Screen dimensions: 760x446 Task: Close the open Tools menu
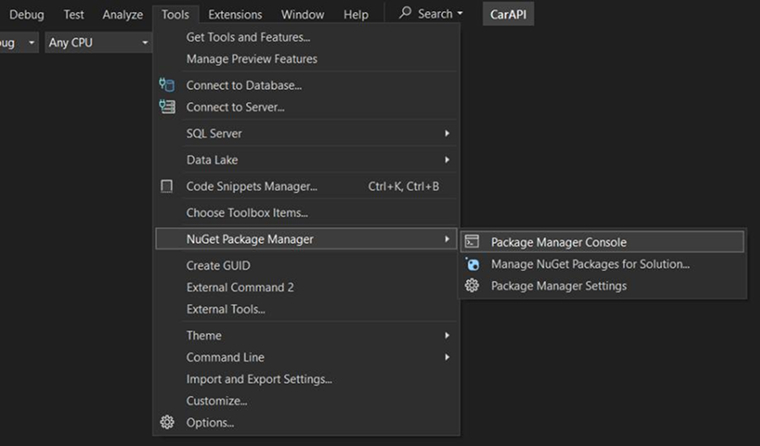click(x=175, y=15)
